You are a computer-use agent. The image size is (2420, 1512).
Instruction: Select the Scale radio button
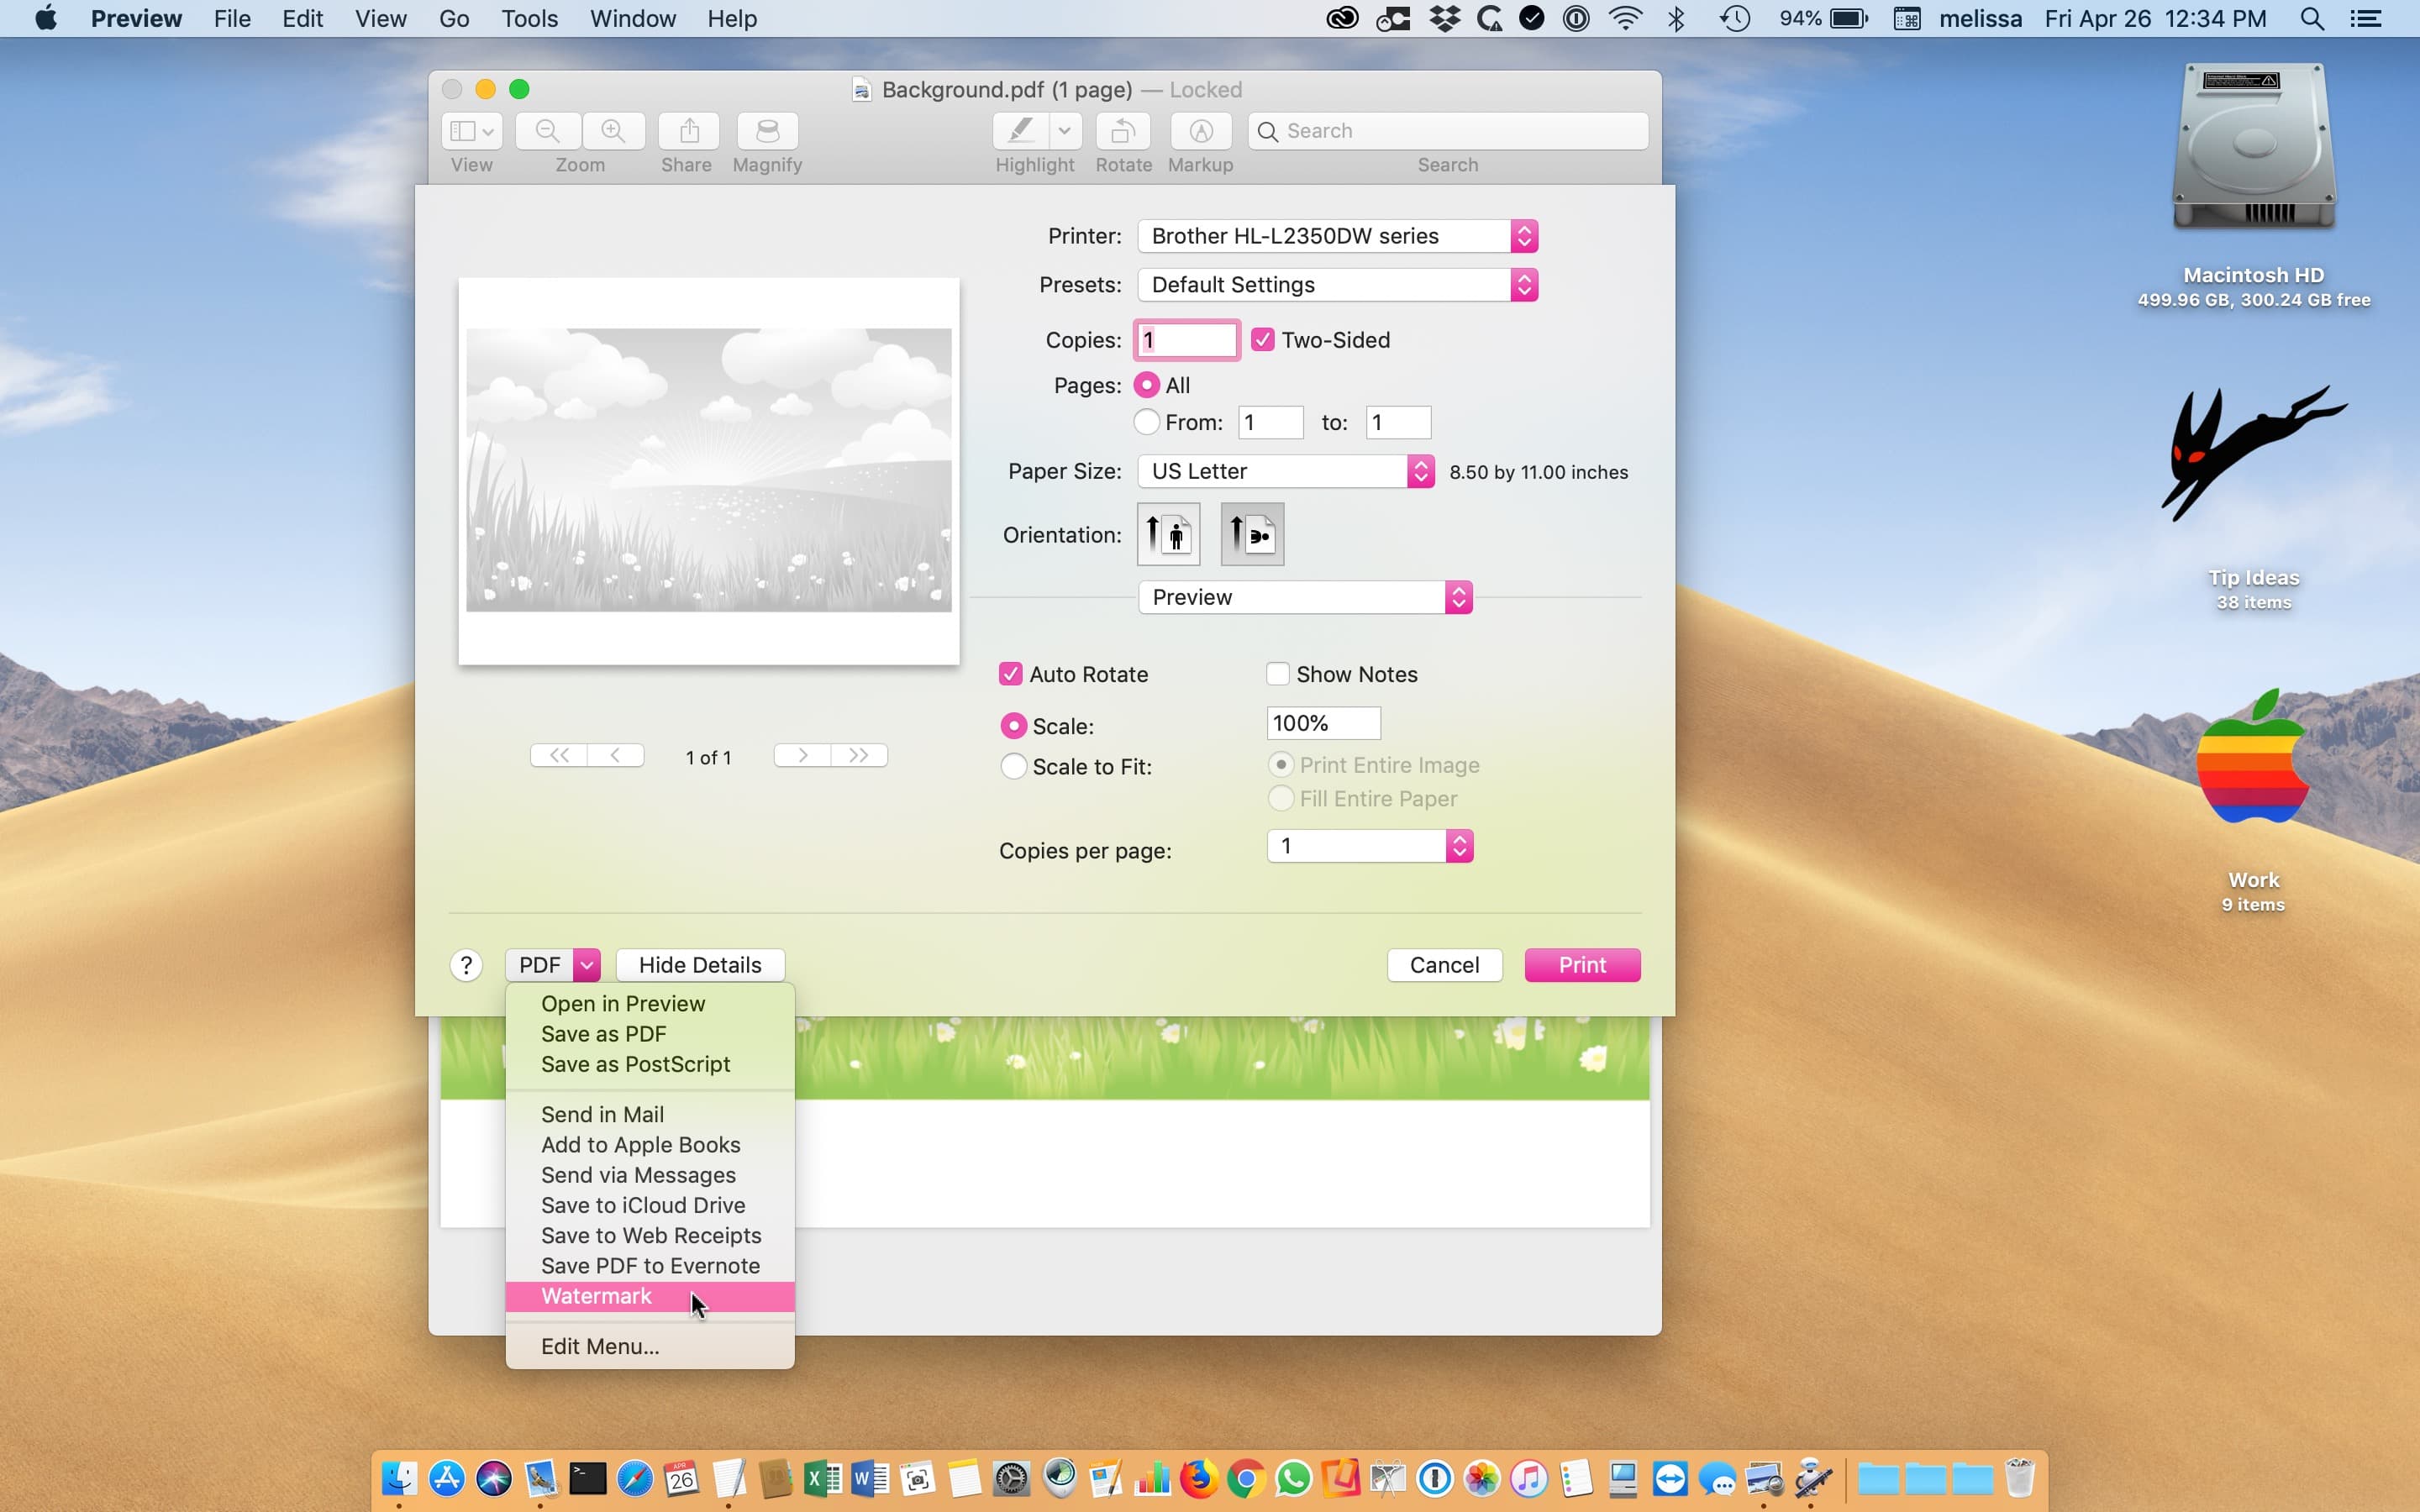coord(1013,726)
